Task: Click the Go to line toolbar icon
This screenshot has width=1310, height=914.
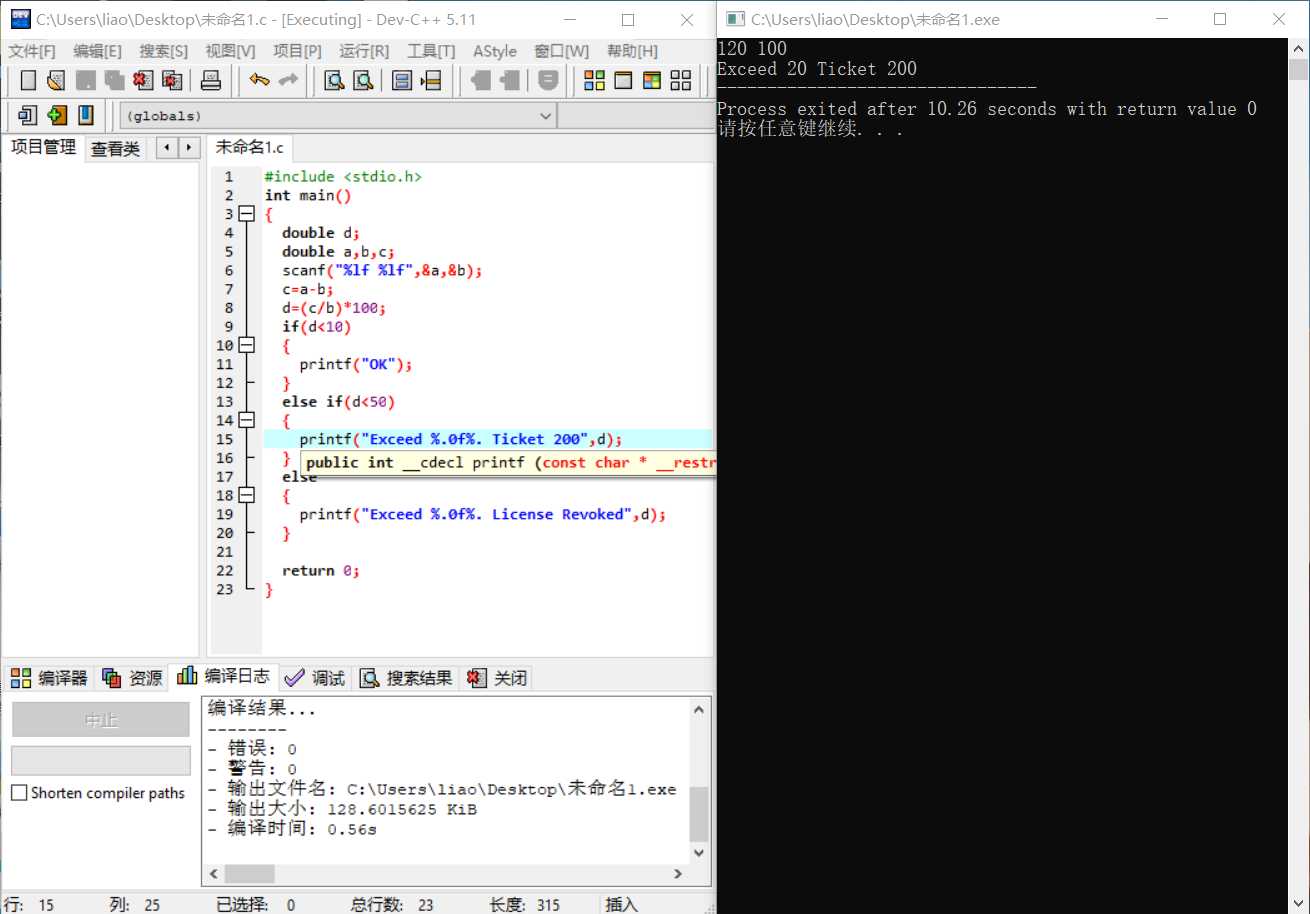Action: click(431, 80)
